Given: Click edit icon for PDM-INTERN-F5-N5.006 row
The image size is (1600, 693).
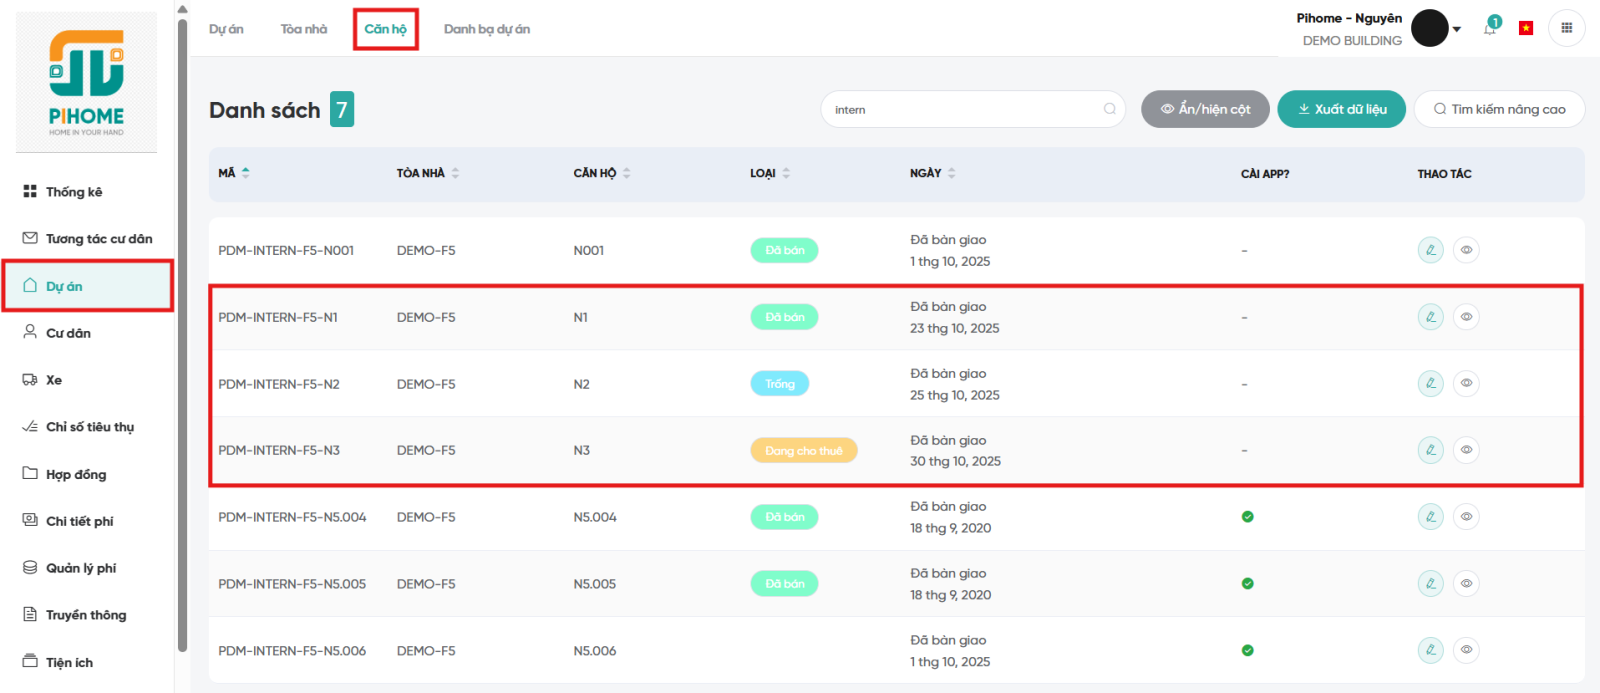Looking at the screenshot, I should point(1430,650).
